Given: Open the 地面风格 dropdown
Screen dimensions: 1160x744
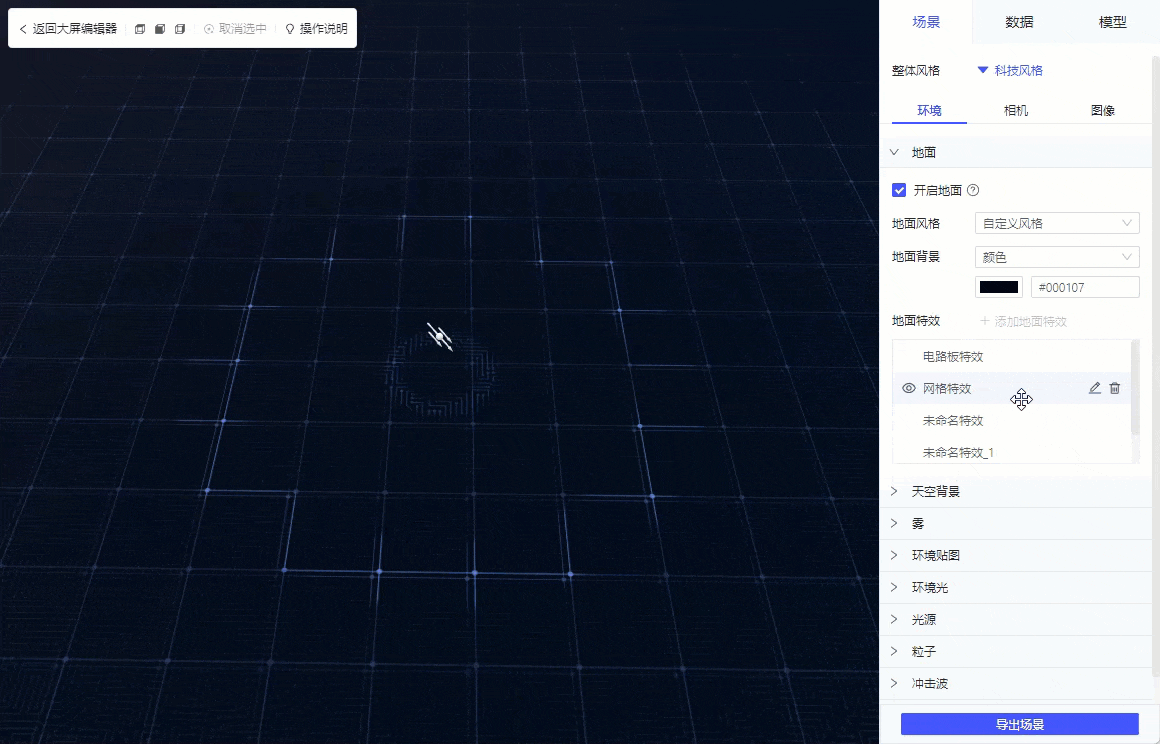Looking at the screenshot, I should [x=1057, y=223].
